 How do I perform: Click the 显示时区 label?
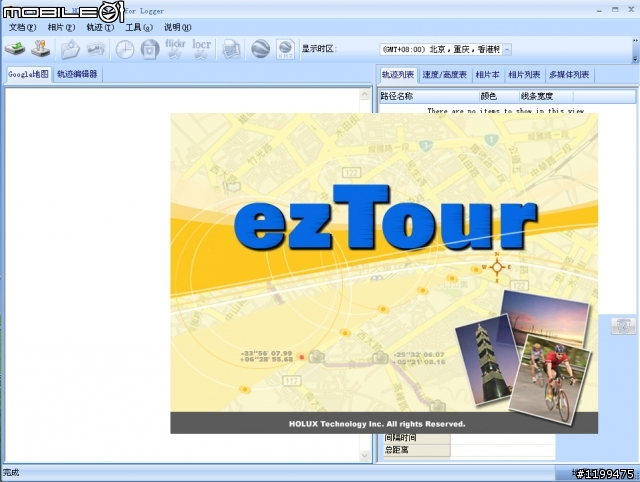click(319, 49)
